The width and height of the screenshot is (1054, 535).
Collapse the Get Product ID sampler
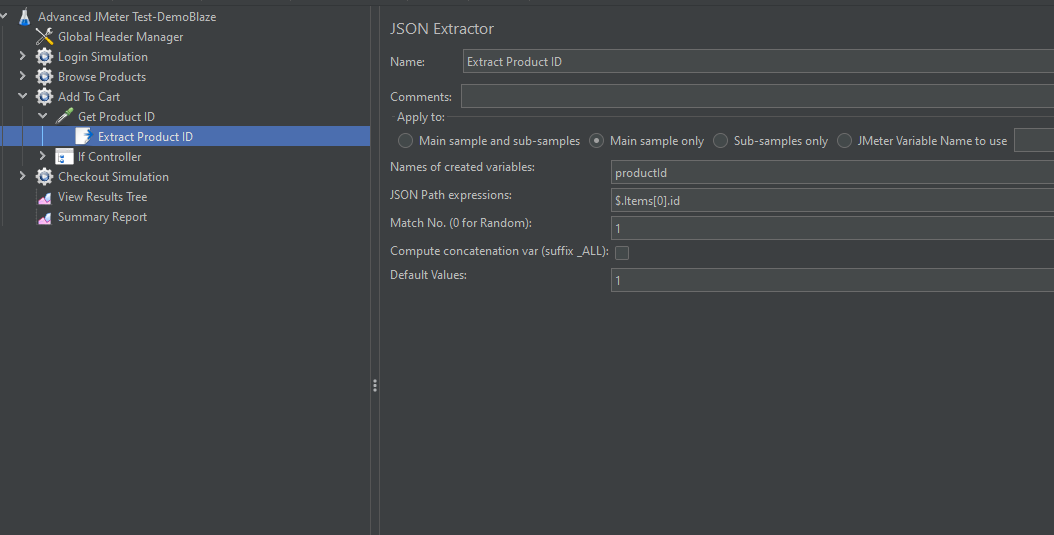coord(42,116)
